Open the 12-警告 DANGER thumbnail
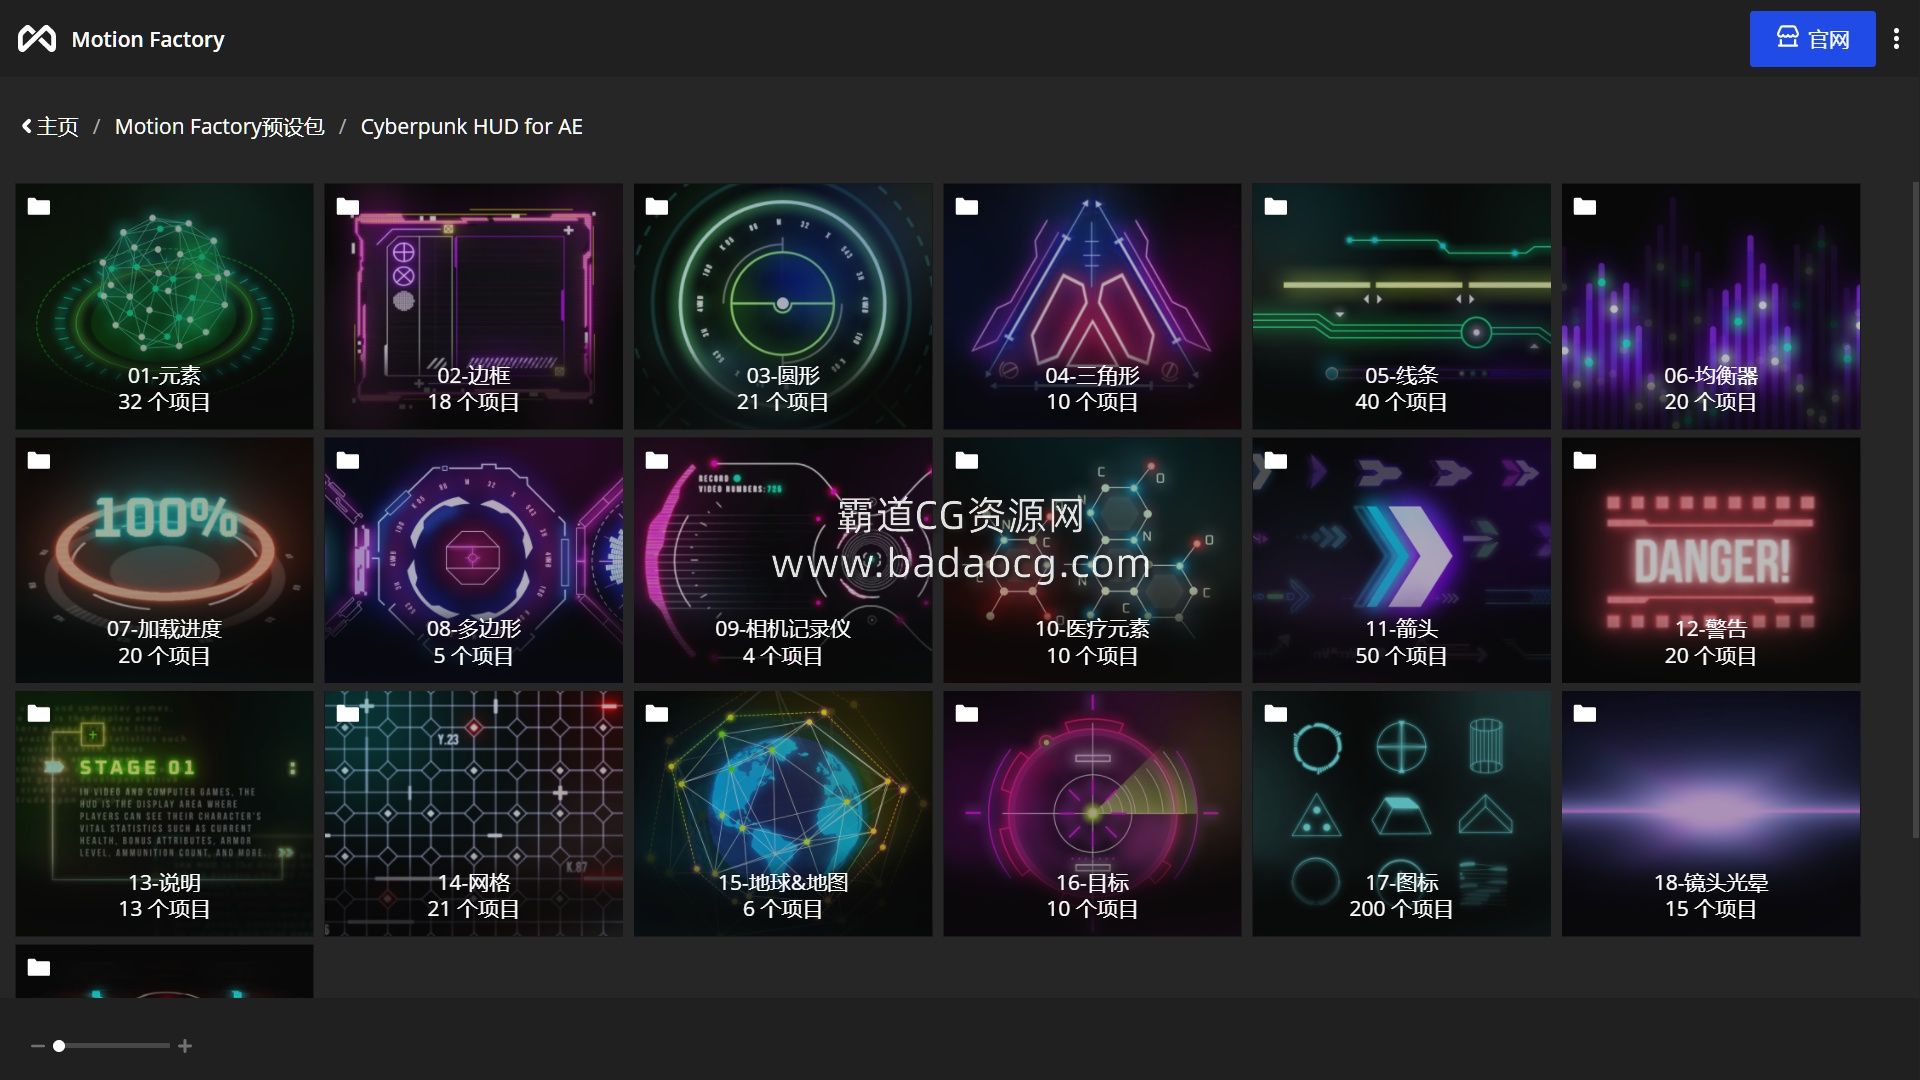 pyautogui.click(x=1711, y=560)
